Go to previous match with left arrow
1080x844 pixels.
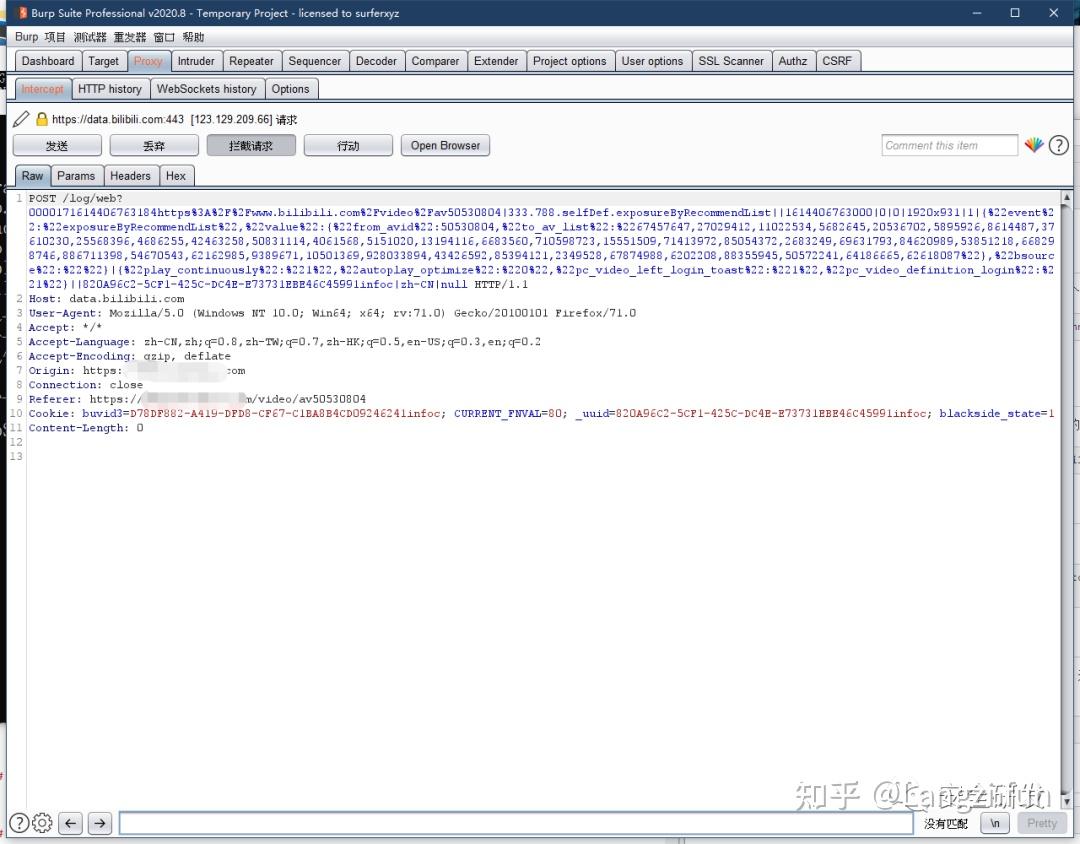pyautogui.click(x=71, y=823)
